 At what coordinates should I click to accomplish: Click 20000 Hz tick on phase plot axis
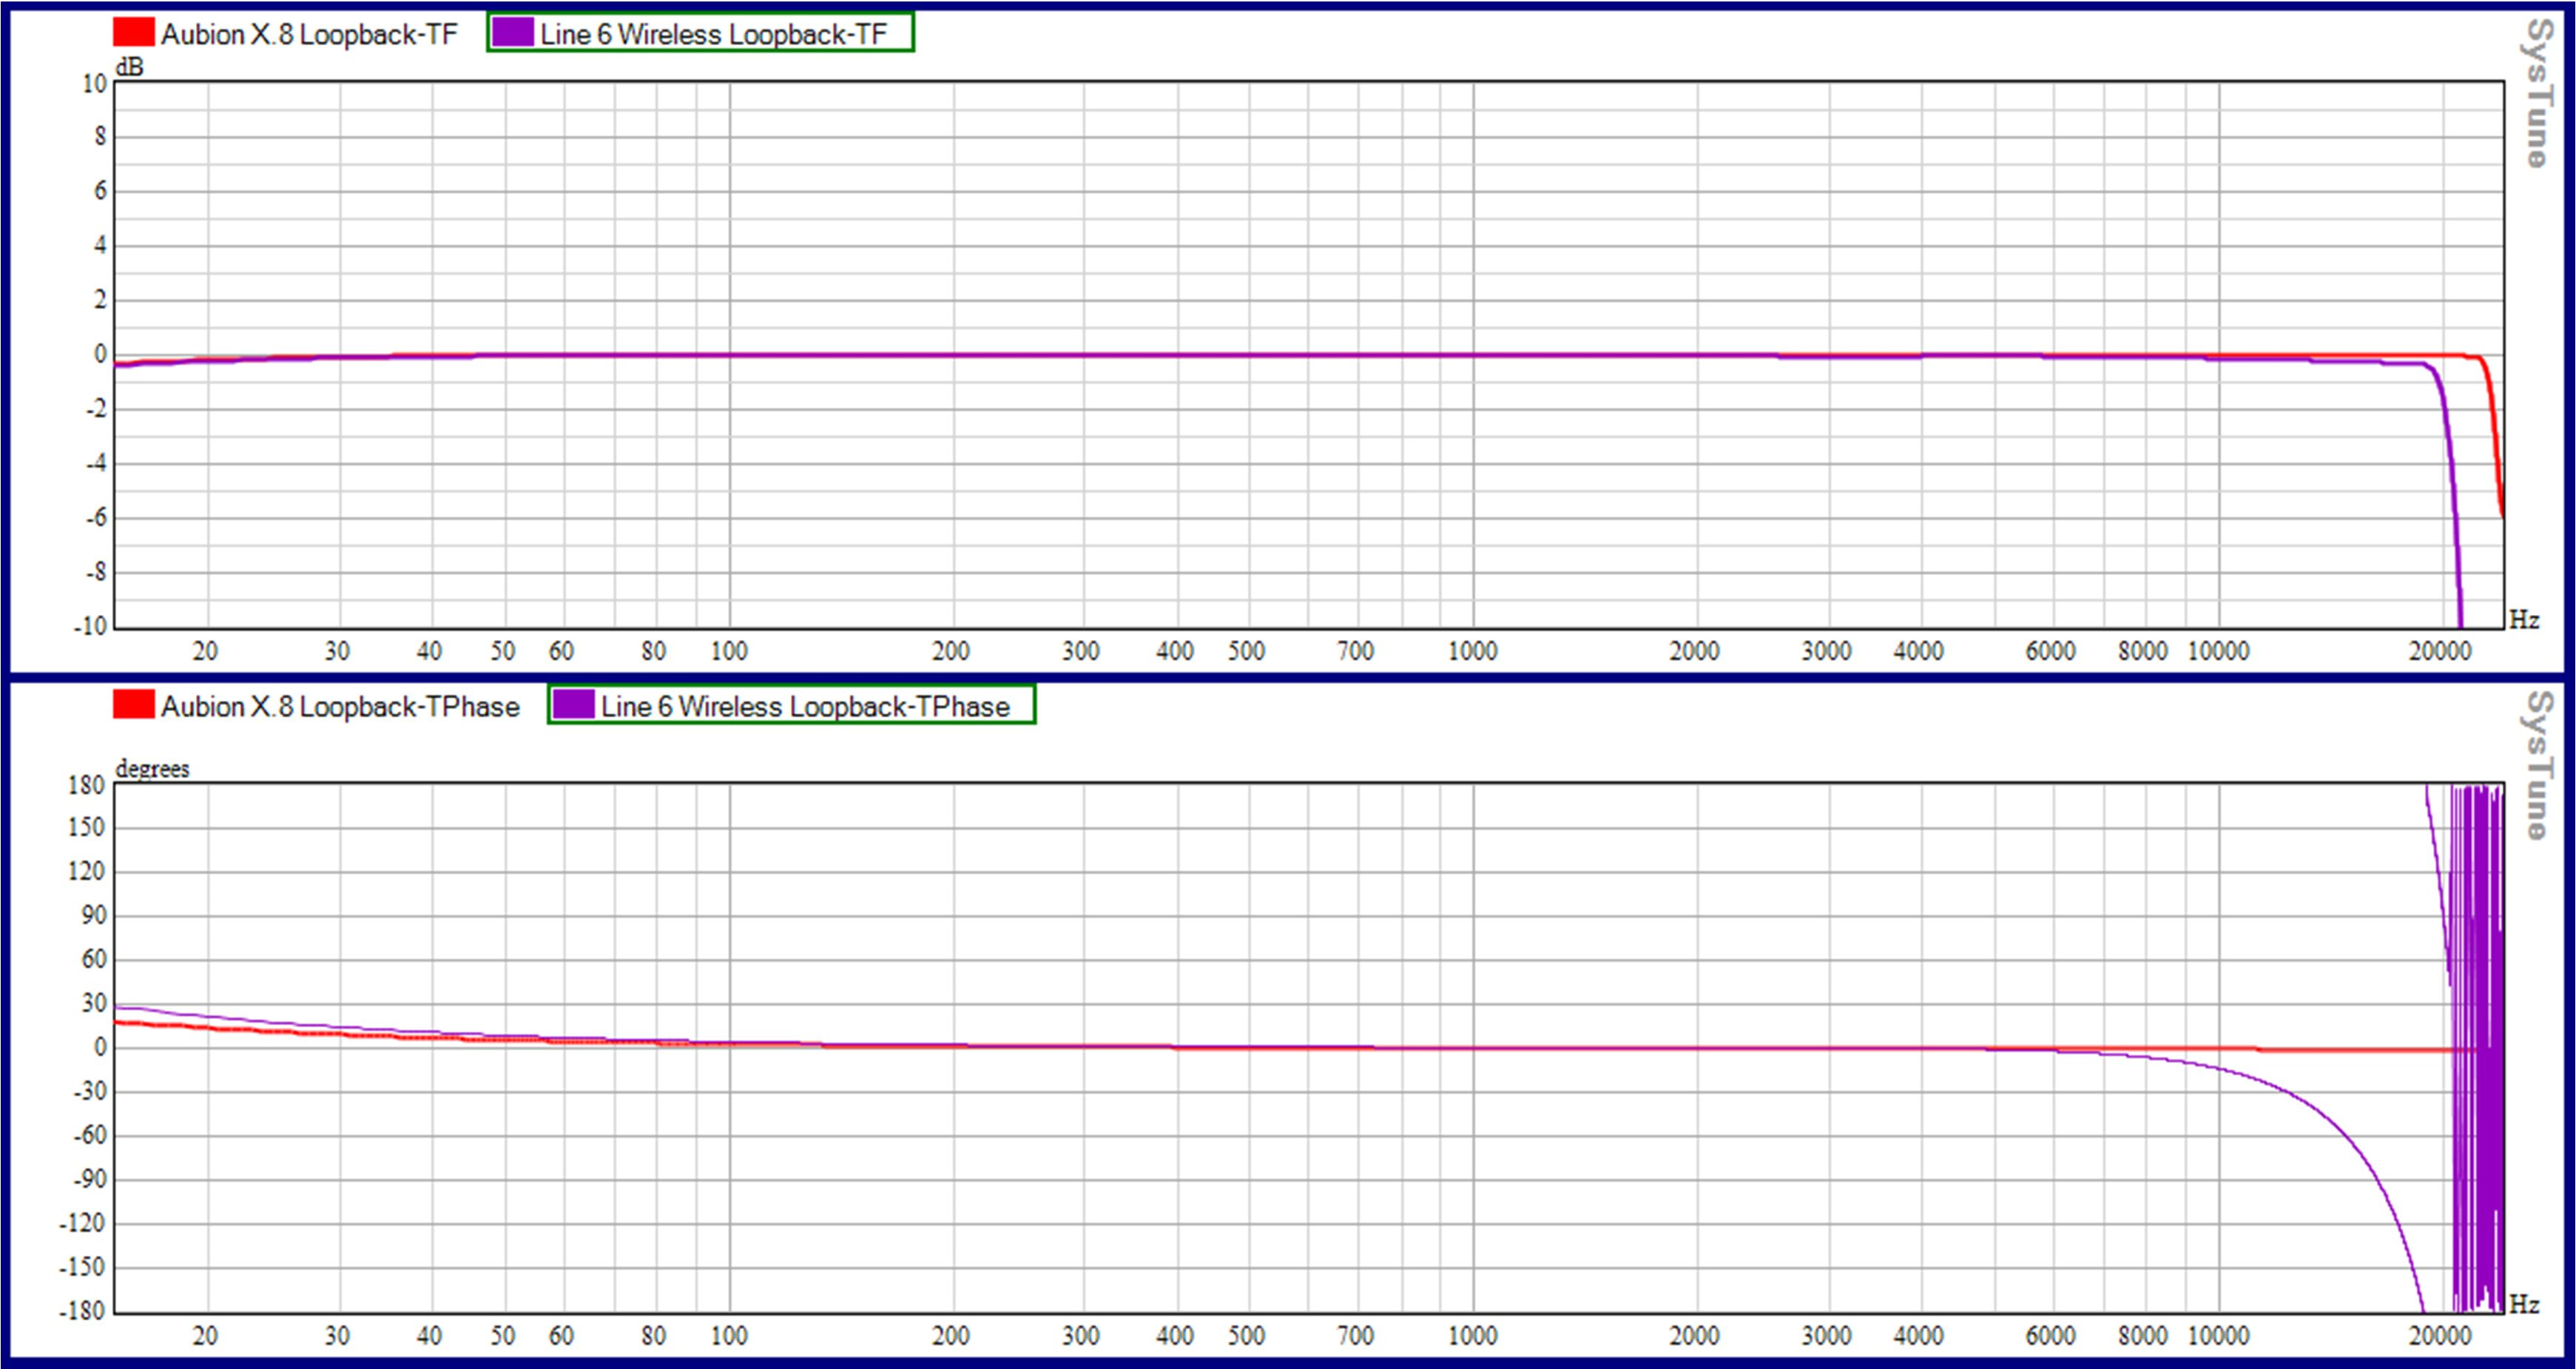[2439, 1336]
